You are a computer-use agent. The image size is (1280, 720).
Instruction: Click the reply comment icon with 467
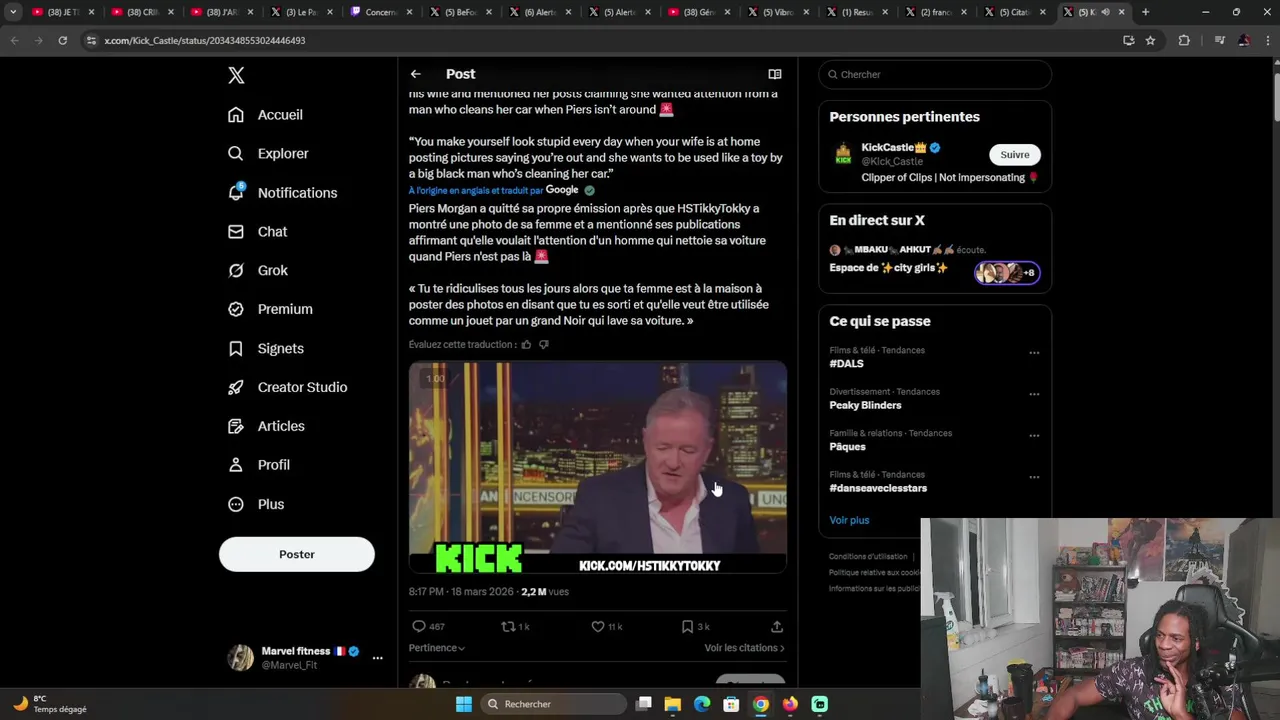[x=428, y=627]
